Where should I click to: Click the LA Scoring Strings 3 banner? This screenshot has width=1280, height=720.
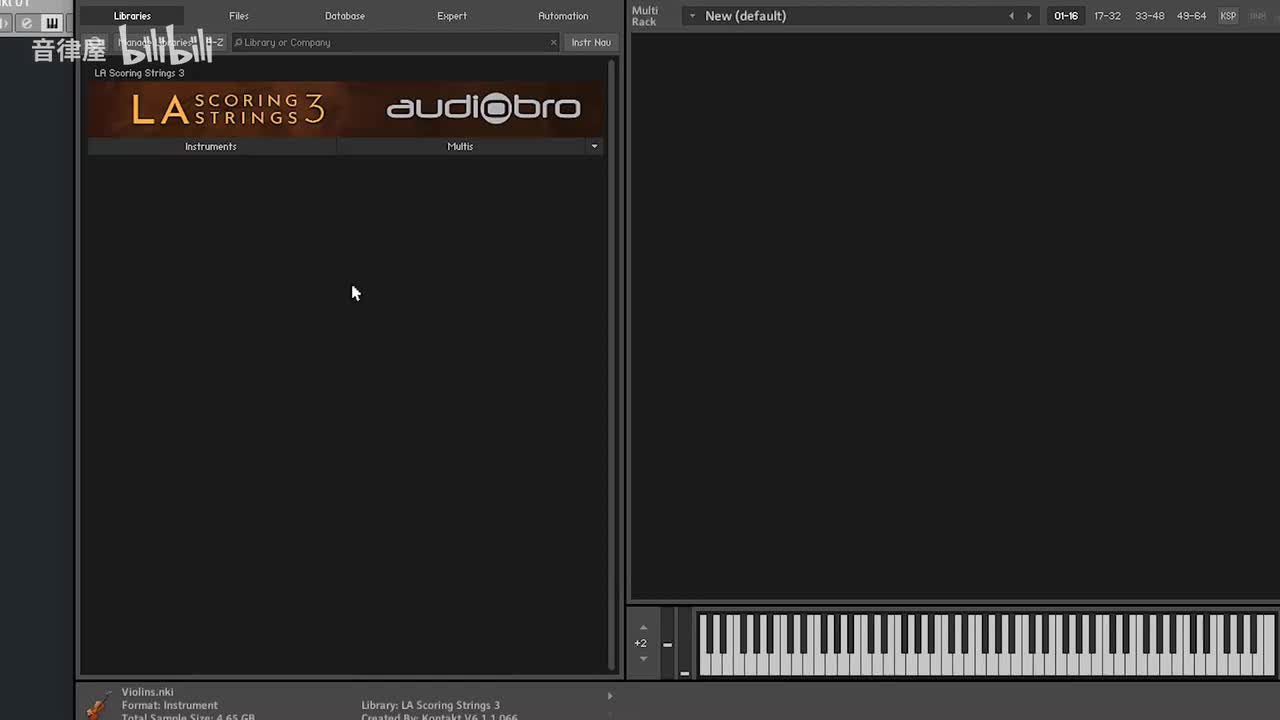[x=346, y=109]
